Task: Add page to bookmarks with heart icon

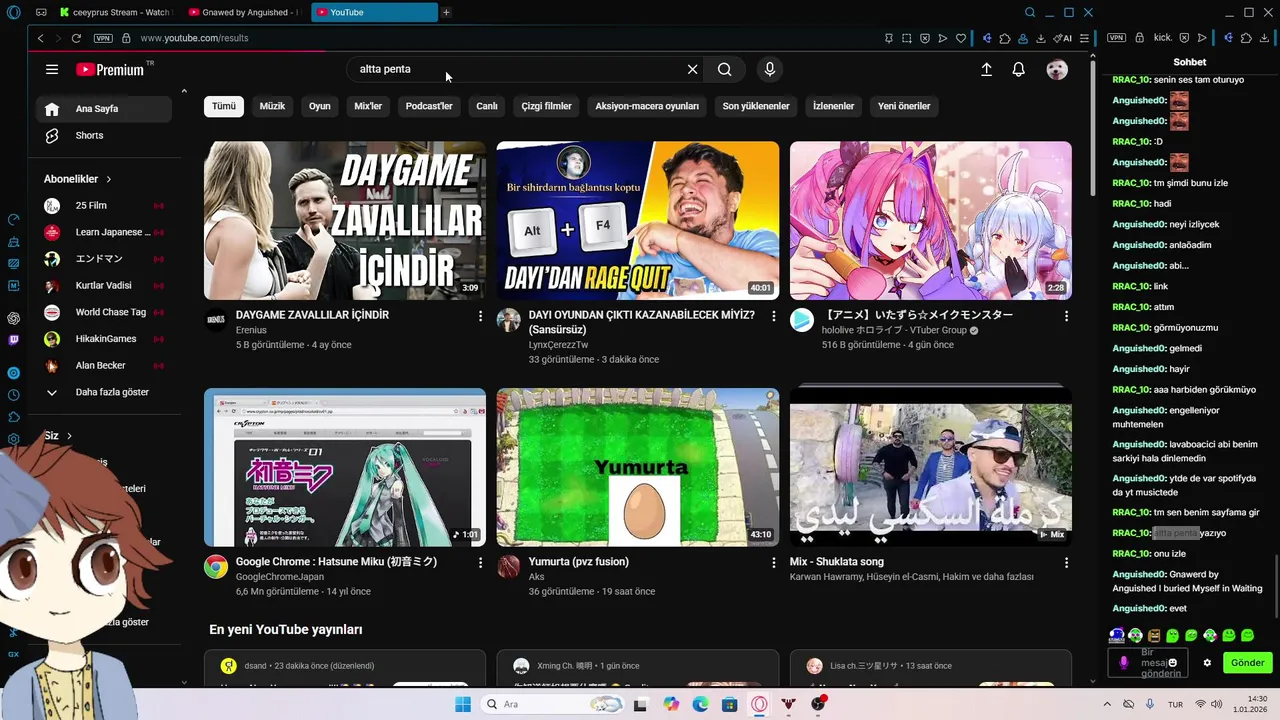Action: tap(961, 38)
